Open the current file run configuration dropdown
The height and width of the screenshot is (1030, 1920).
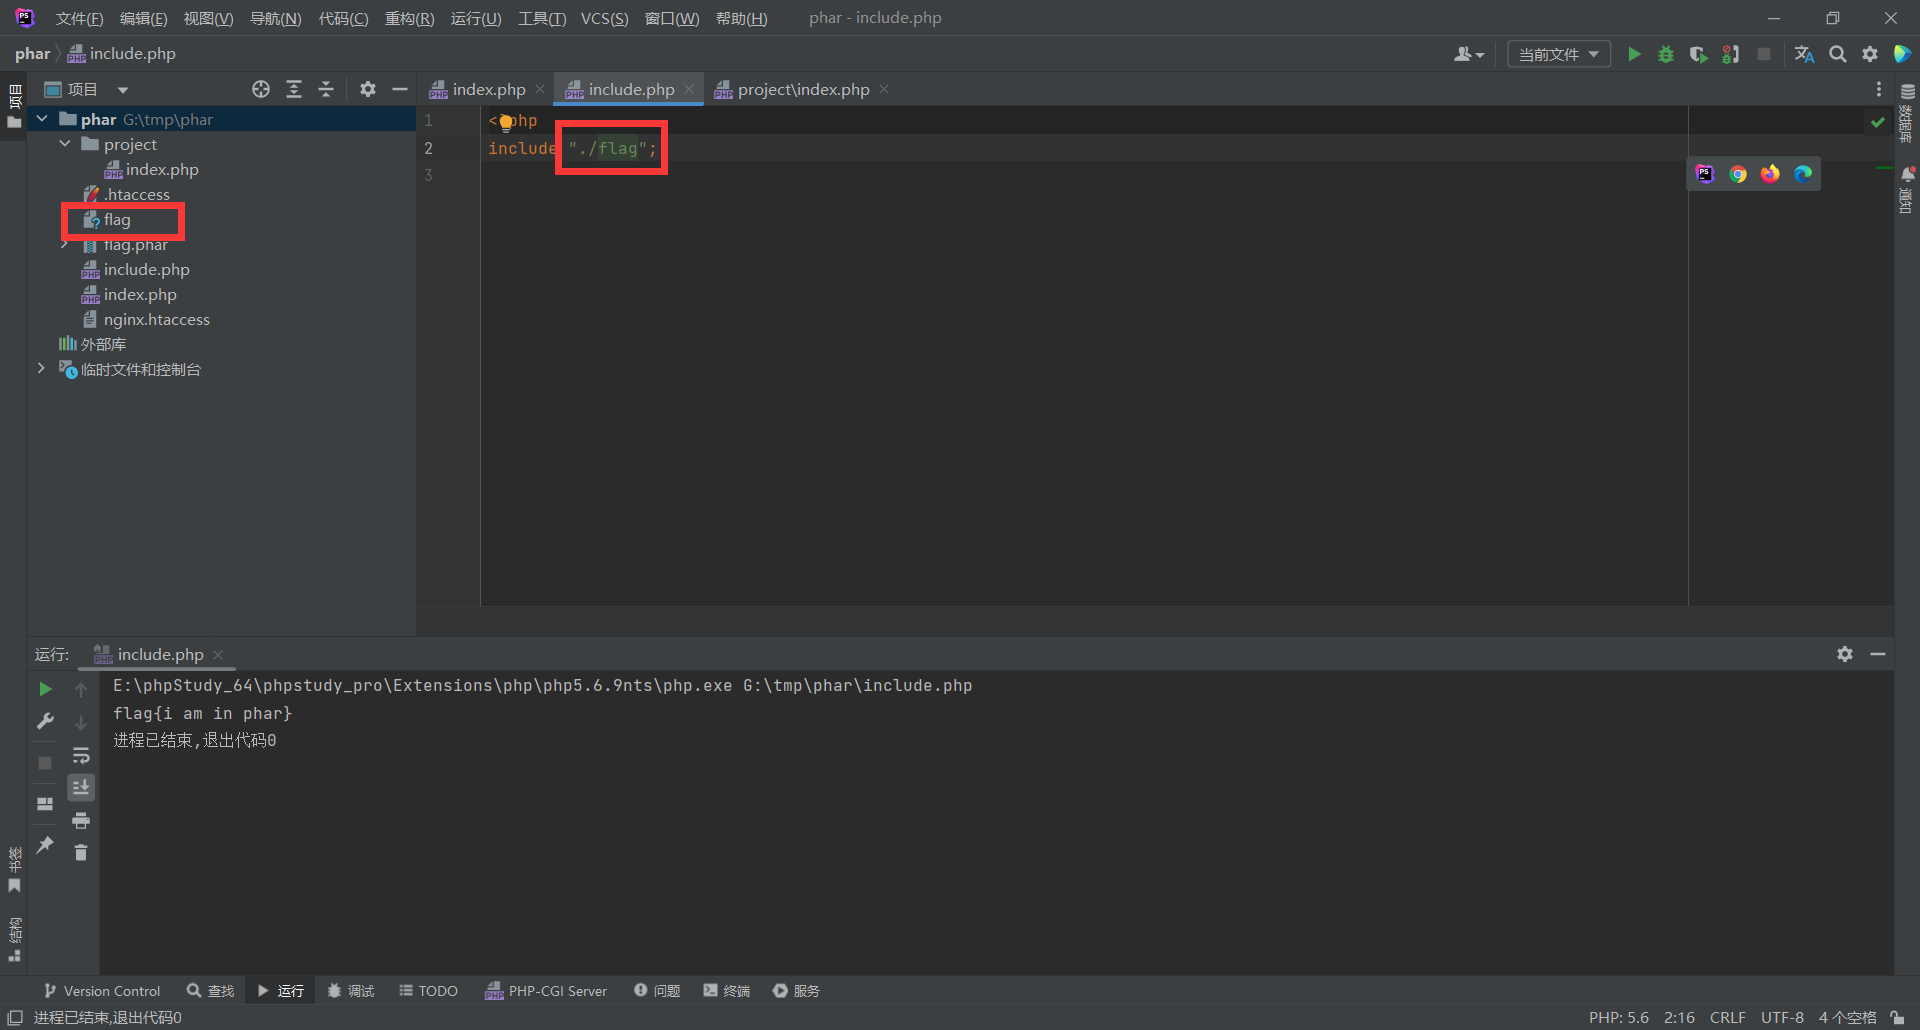(1559, 54)
